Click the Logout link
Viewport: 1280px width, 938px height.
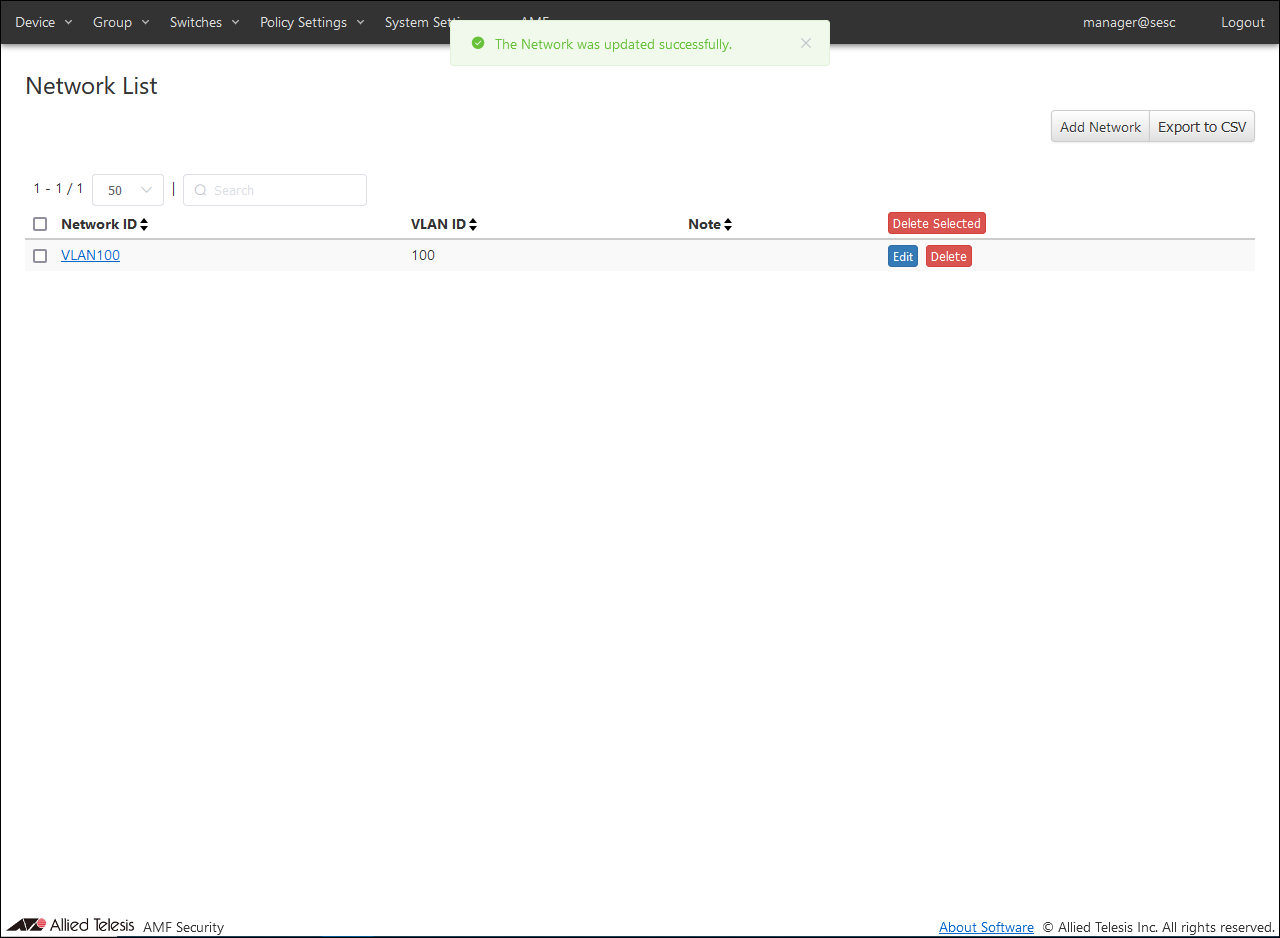(x=1243, y=22)
